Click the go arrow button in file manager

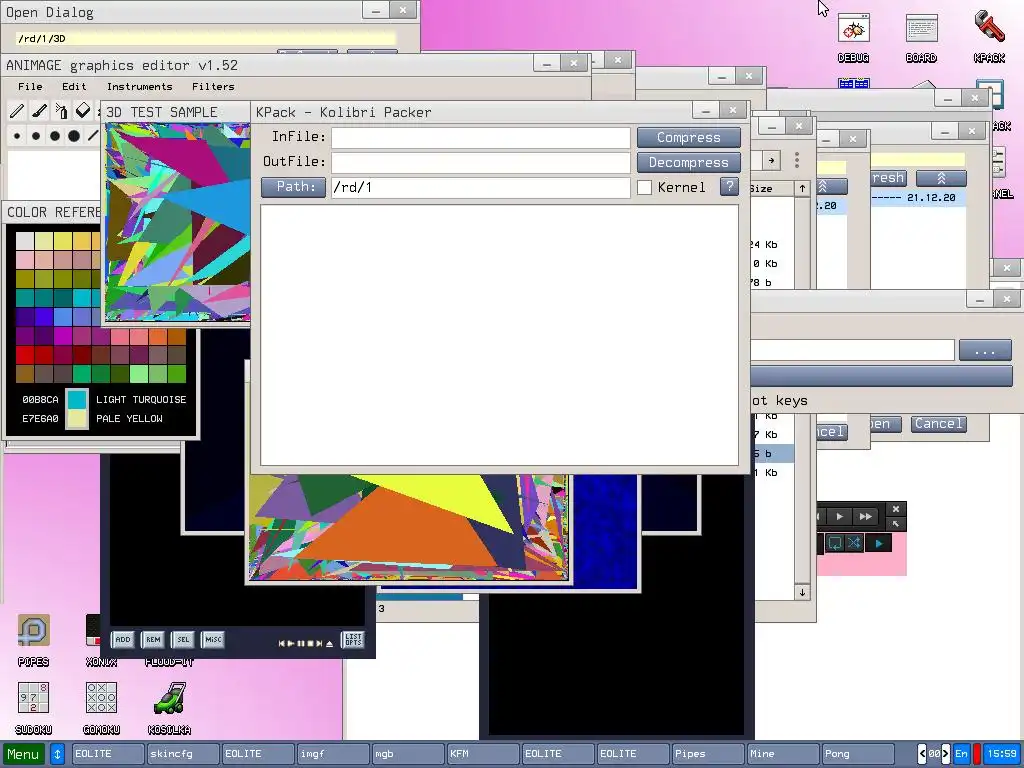coord(771,160)
